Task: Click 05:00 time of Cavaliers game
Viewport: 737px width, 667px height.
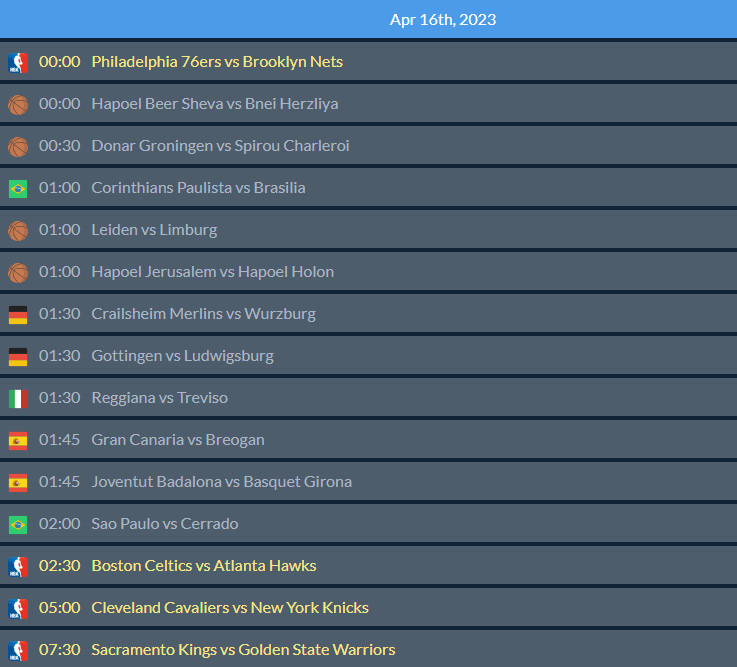Action: 60,607
